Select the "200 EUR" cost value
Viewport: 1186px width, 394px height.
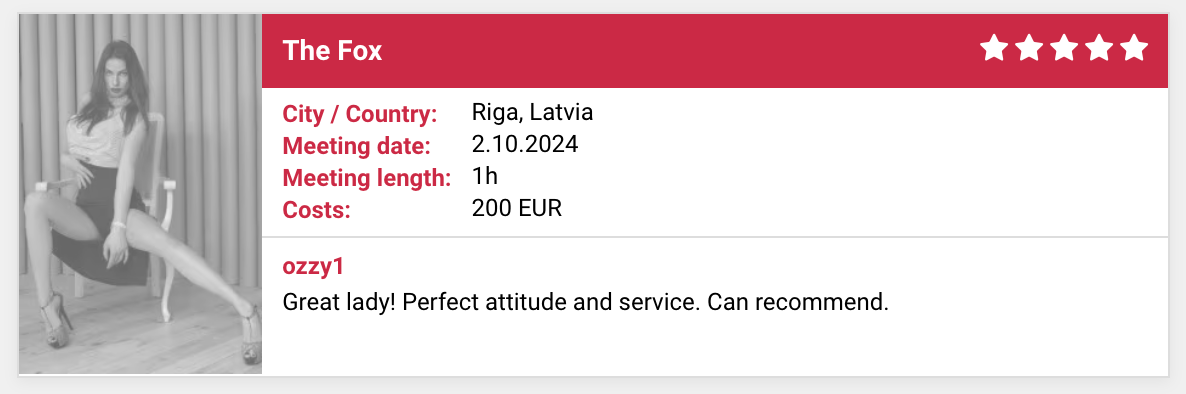(517, 208)
